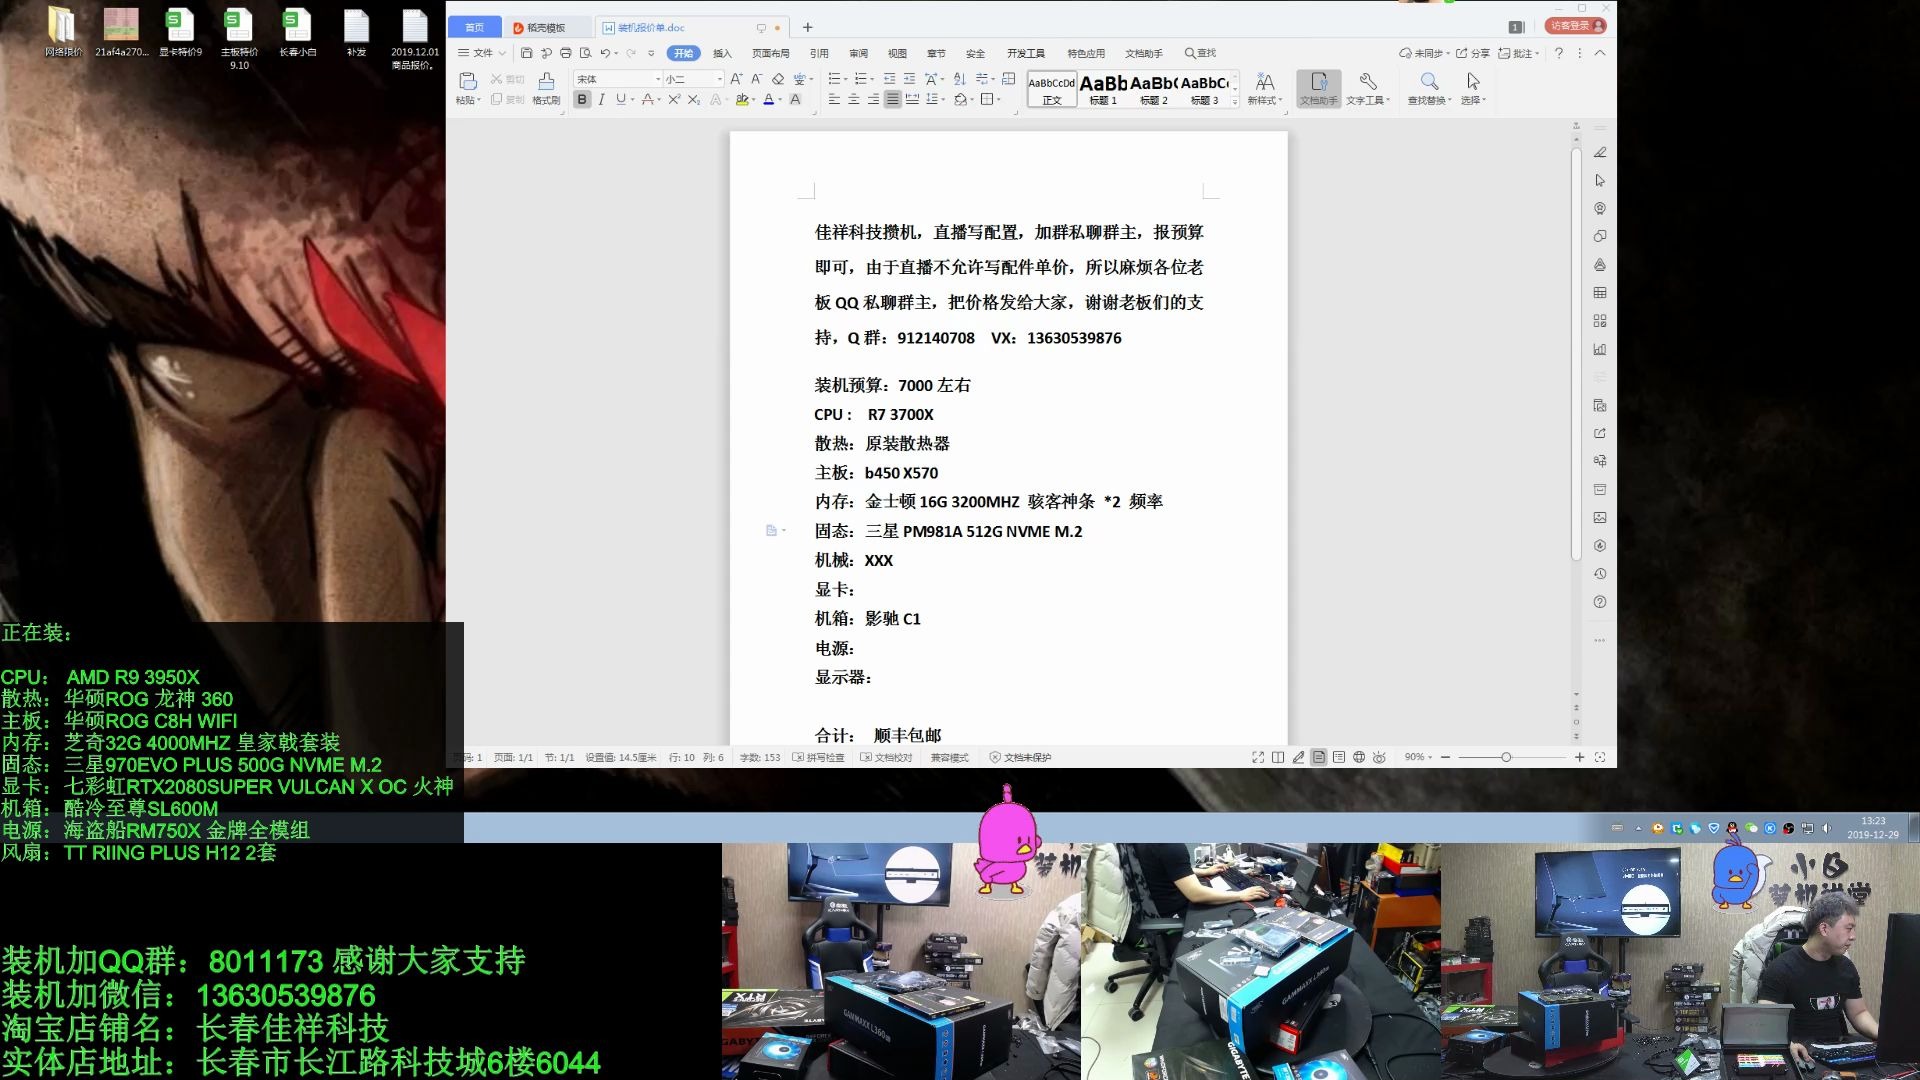Image resolution: width=1920 pixels, height=1080 pixels.
Task: Switch to web layout globe icon in status bar
Action: pos(1359,757)
